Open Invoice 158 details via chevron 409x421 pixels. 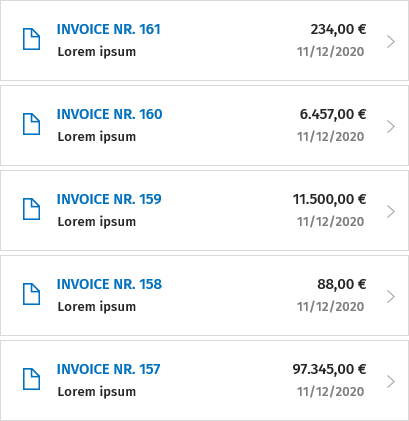tap(391, 297)
